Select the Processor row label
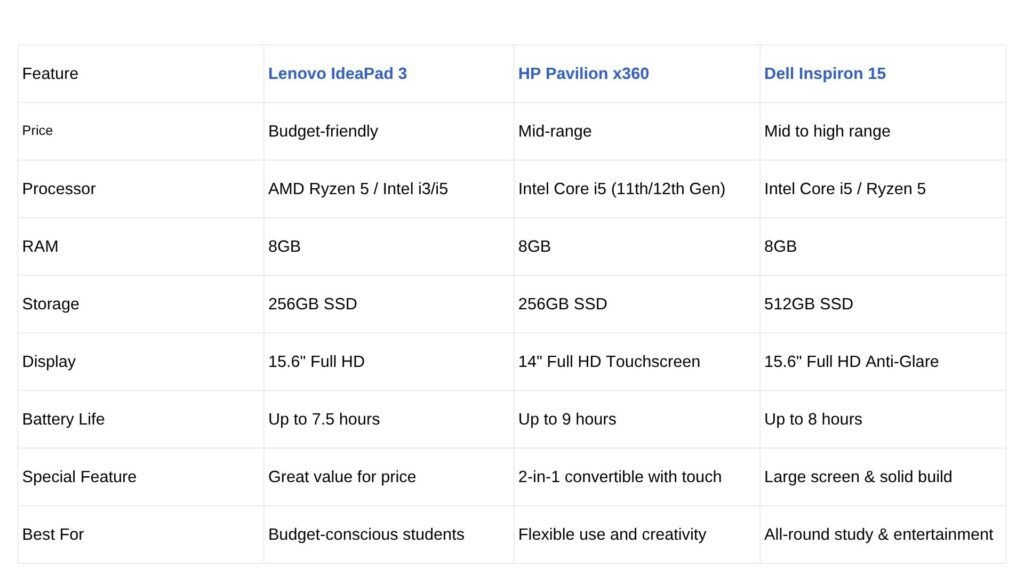 (x=59, y=189)
